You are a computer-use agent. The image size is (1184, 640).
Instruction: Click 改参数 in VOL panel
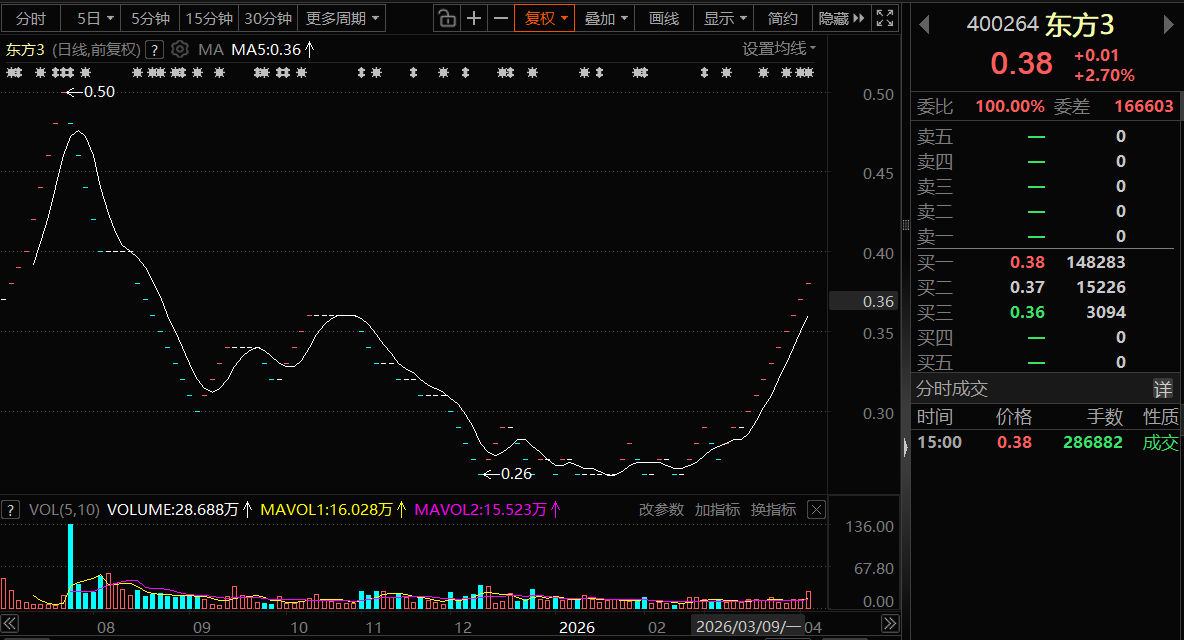click(661, 509)
